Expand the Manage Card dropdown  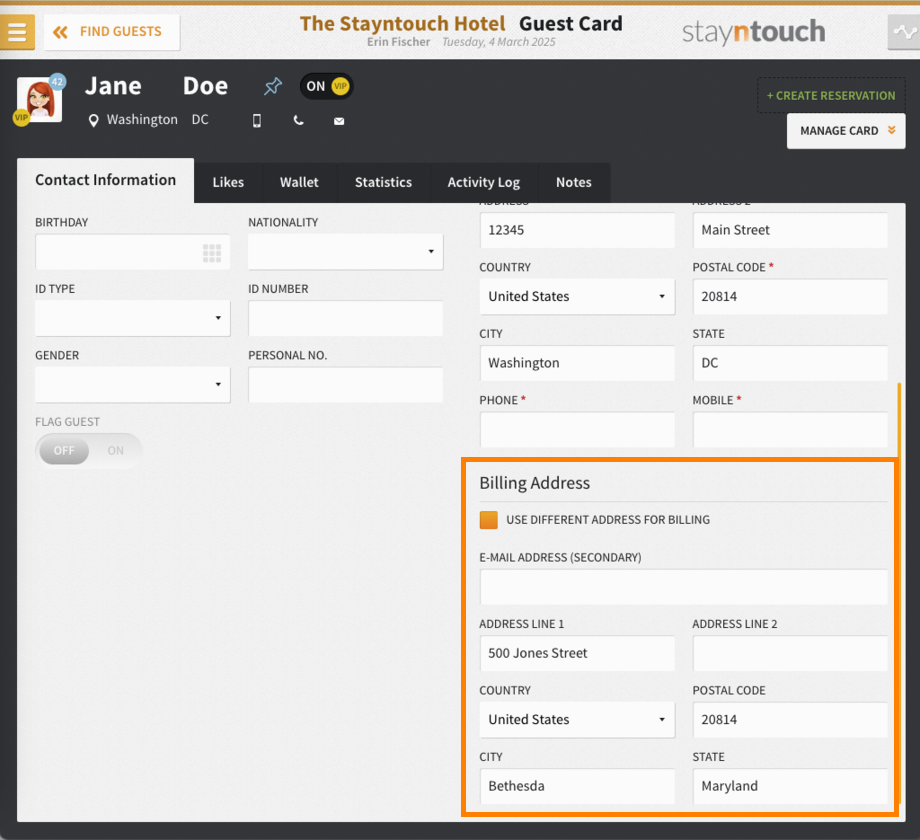coord(846,131)
